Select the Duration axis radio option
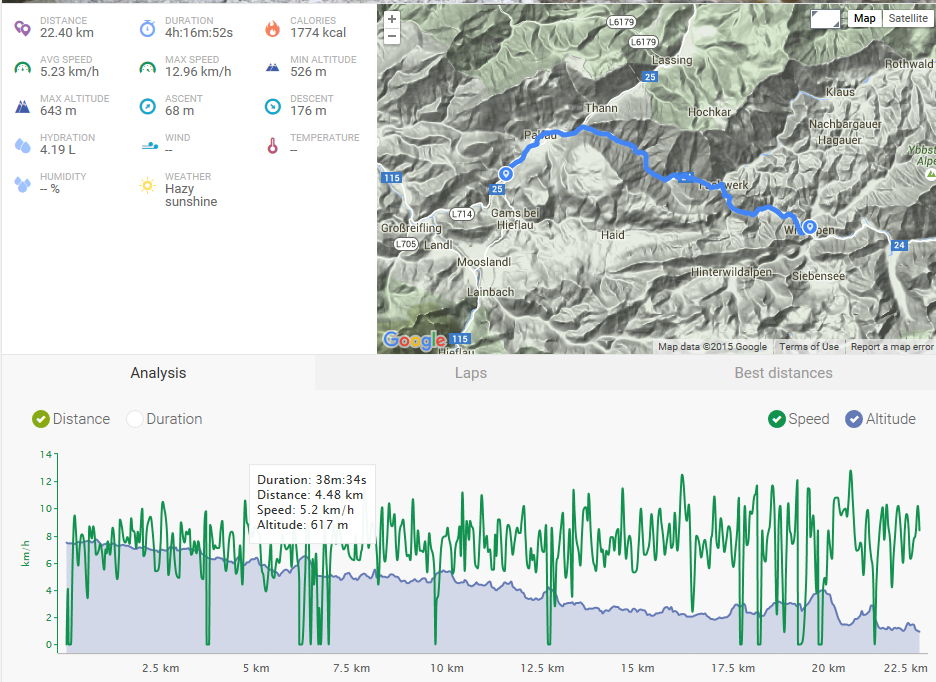The width and height of the screenshot is (936, 682). [x=135, y=419]
